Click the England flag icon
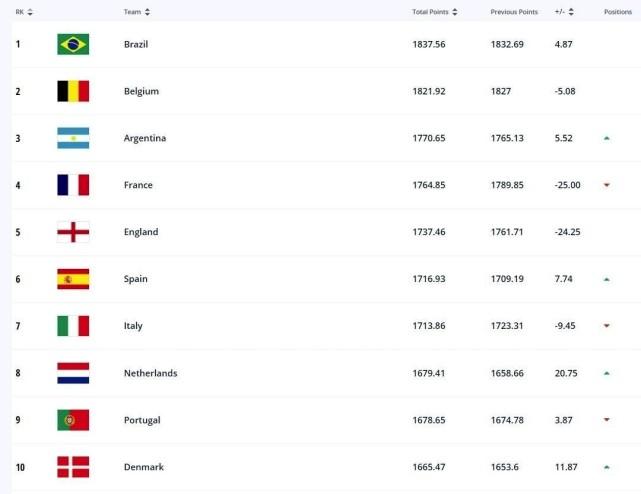 pyautogui.click(x=73, y=232)
